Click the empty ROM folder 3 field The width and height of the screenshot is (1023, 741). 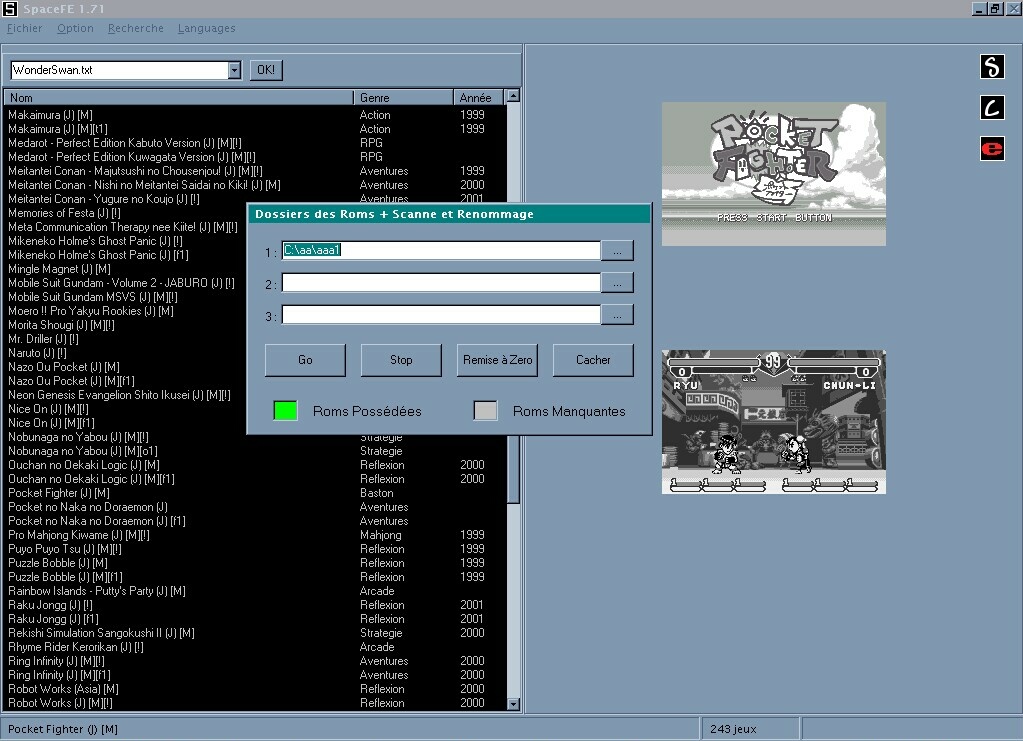[x=441, y=315]
